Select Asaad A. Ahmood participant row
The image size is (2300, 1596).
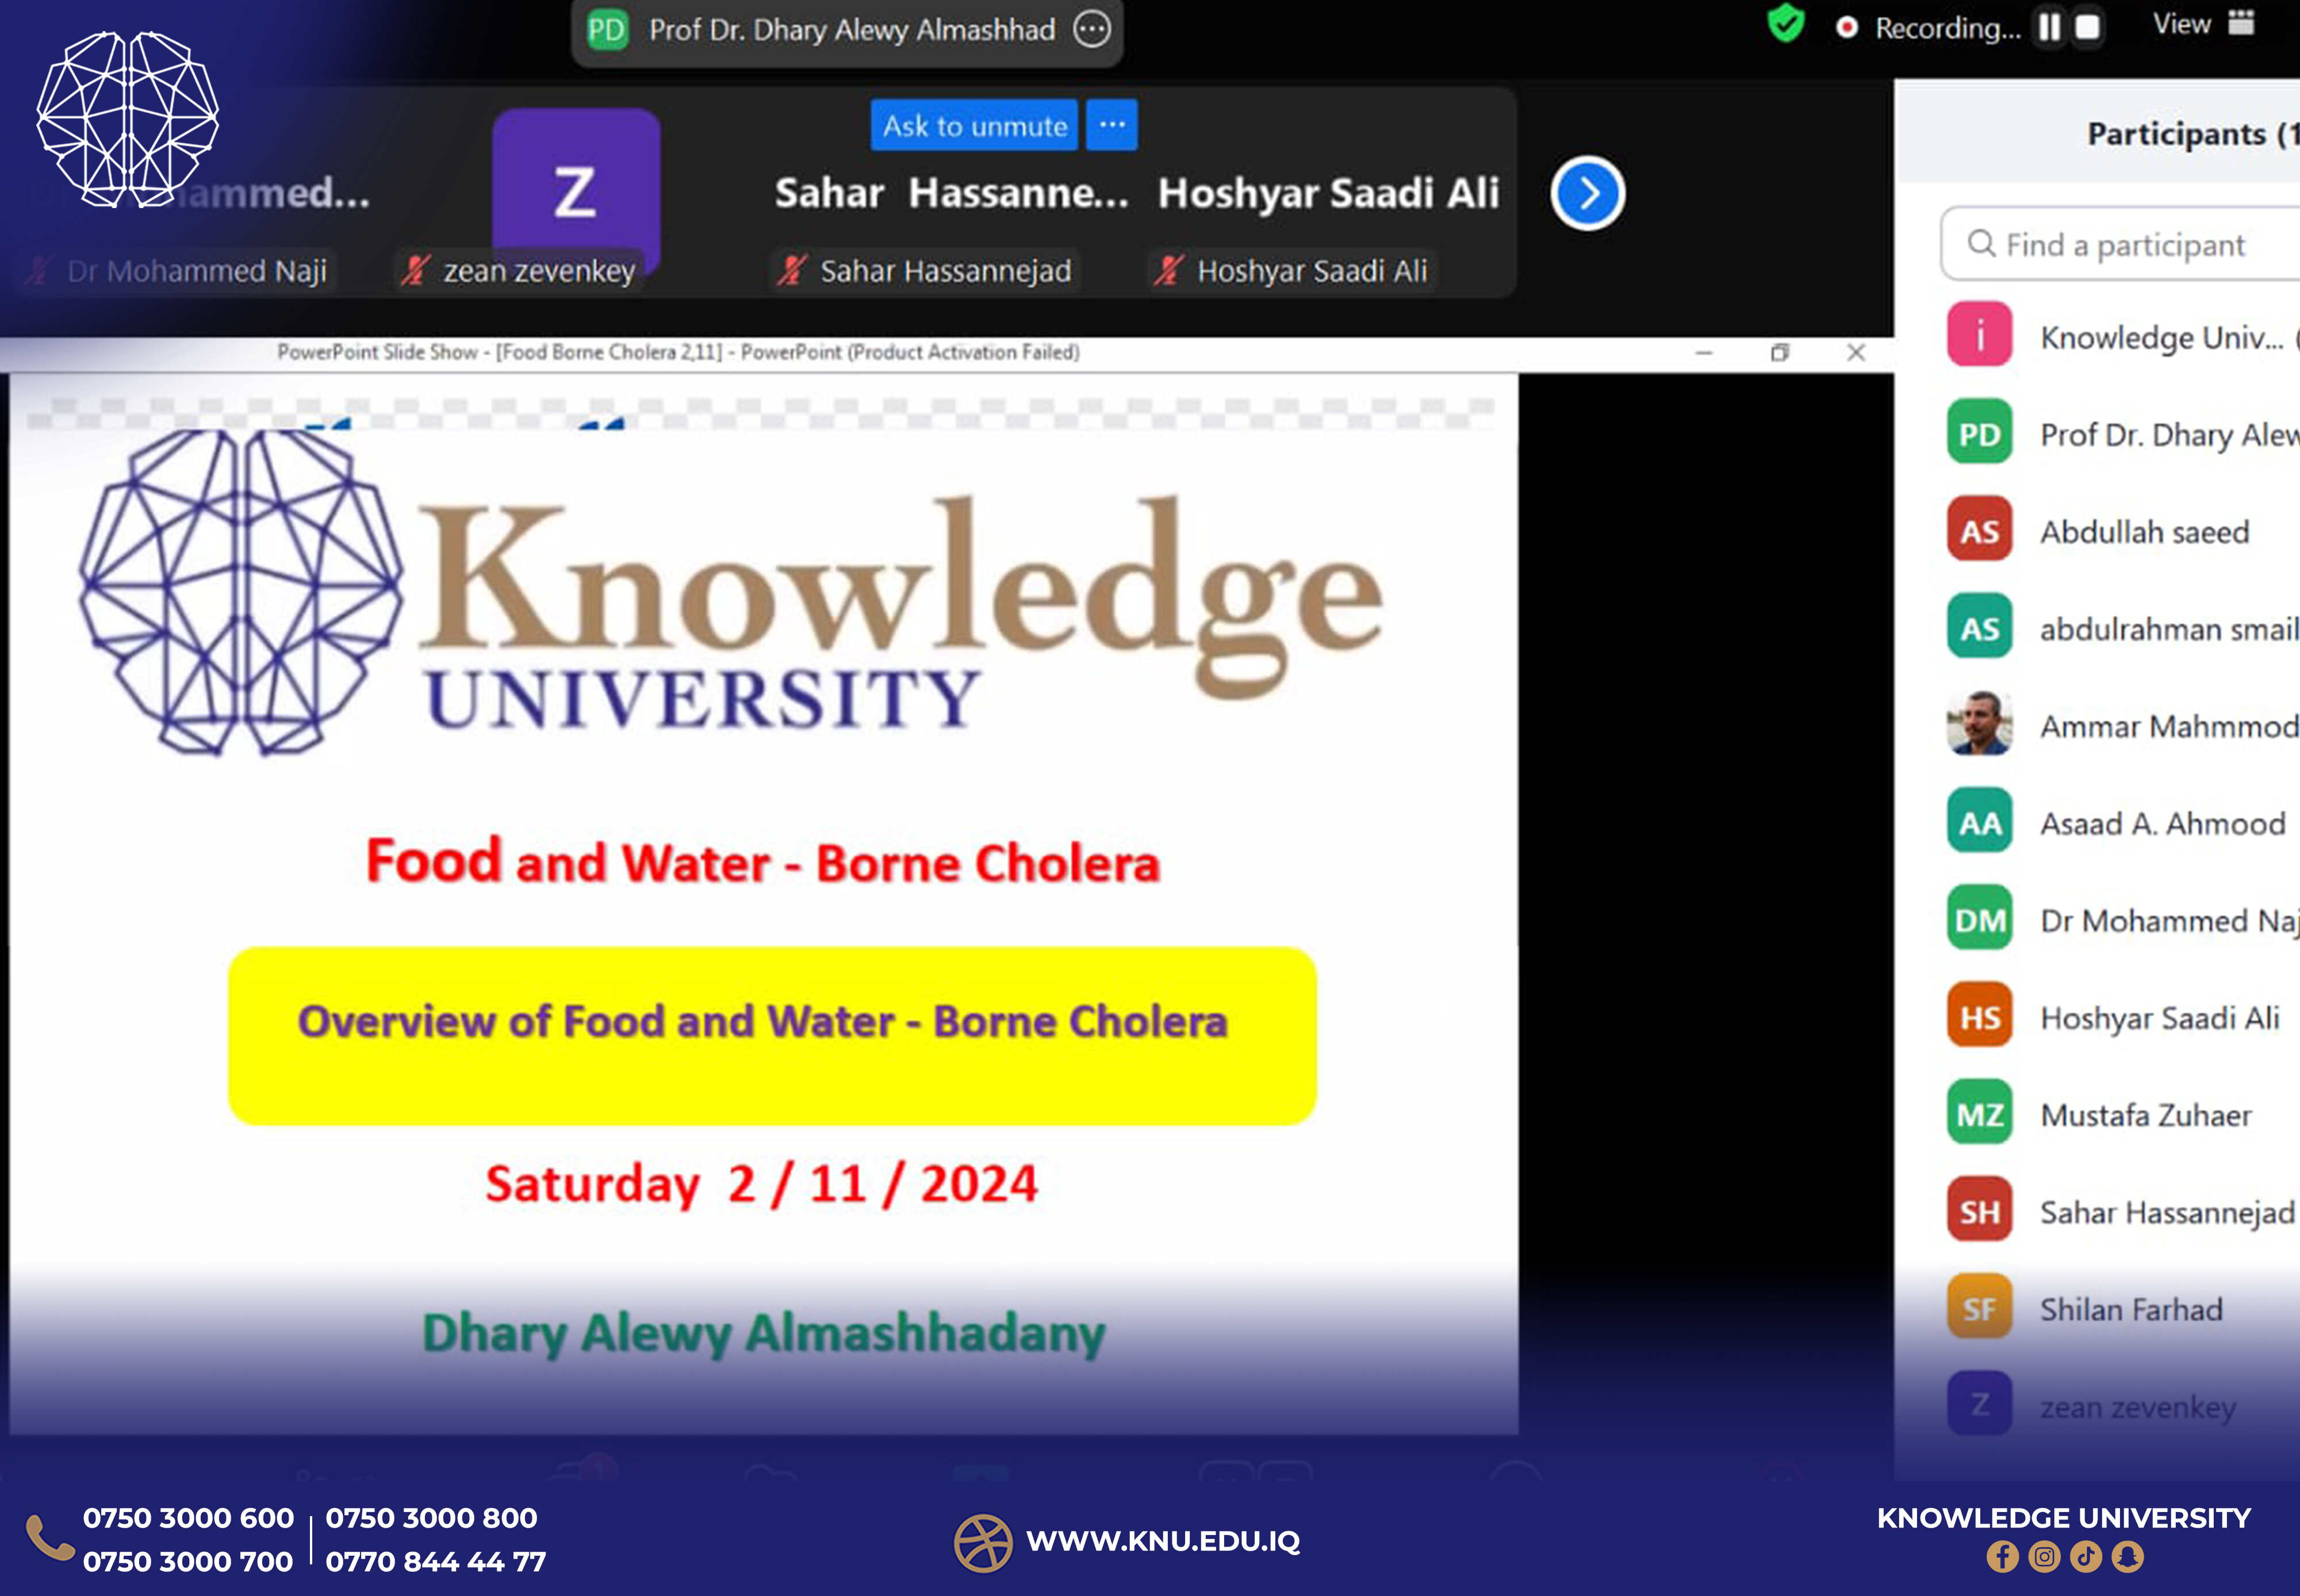coord(2122,823)
